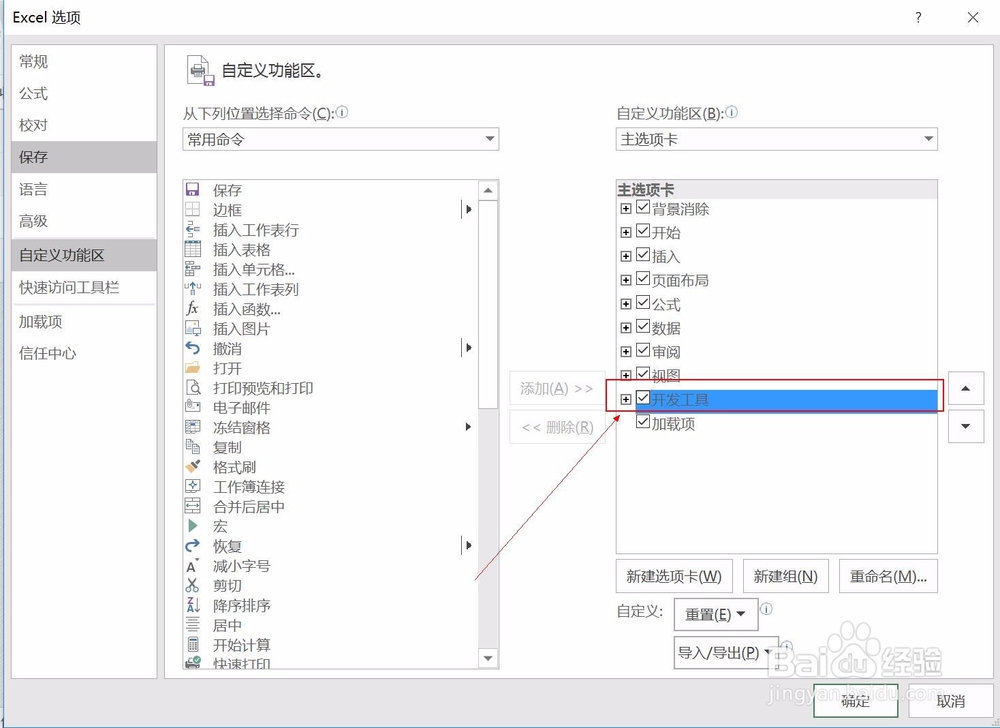Uncheck the 背景消除 tab checkbox
This screenshot has width=1000, height=728.
tap(643, 207)
